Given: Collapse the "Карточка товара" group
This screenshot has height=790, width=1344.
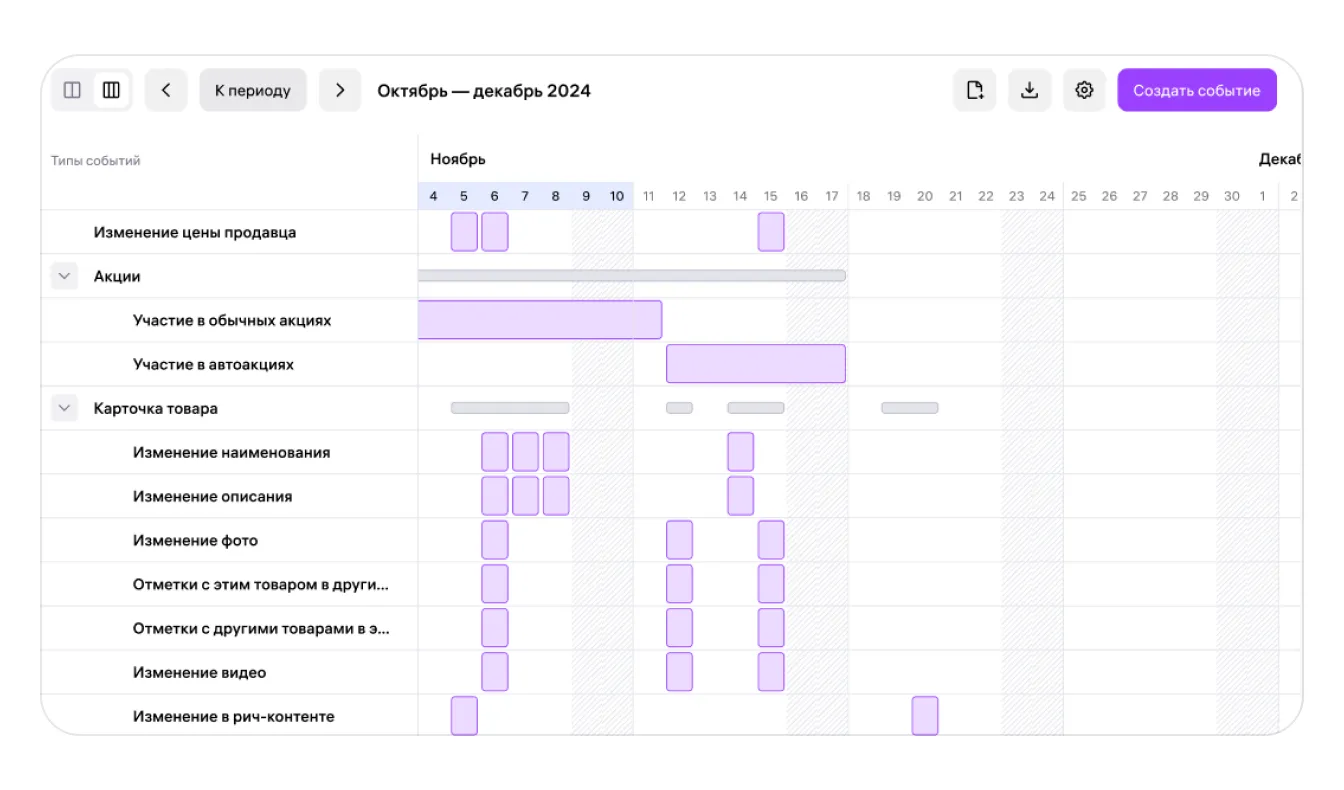Looking at the screenshot, I should [65, 408].
